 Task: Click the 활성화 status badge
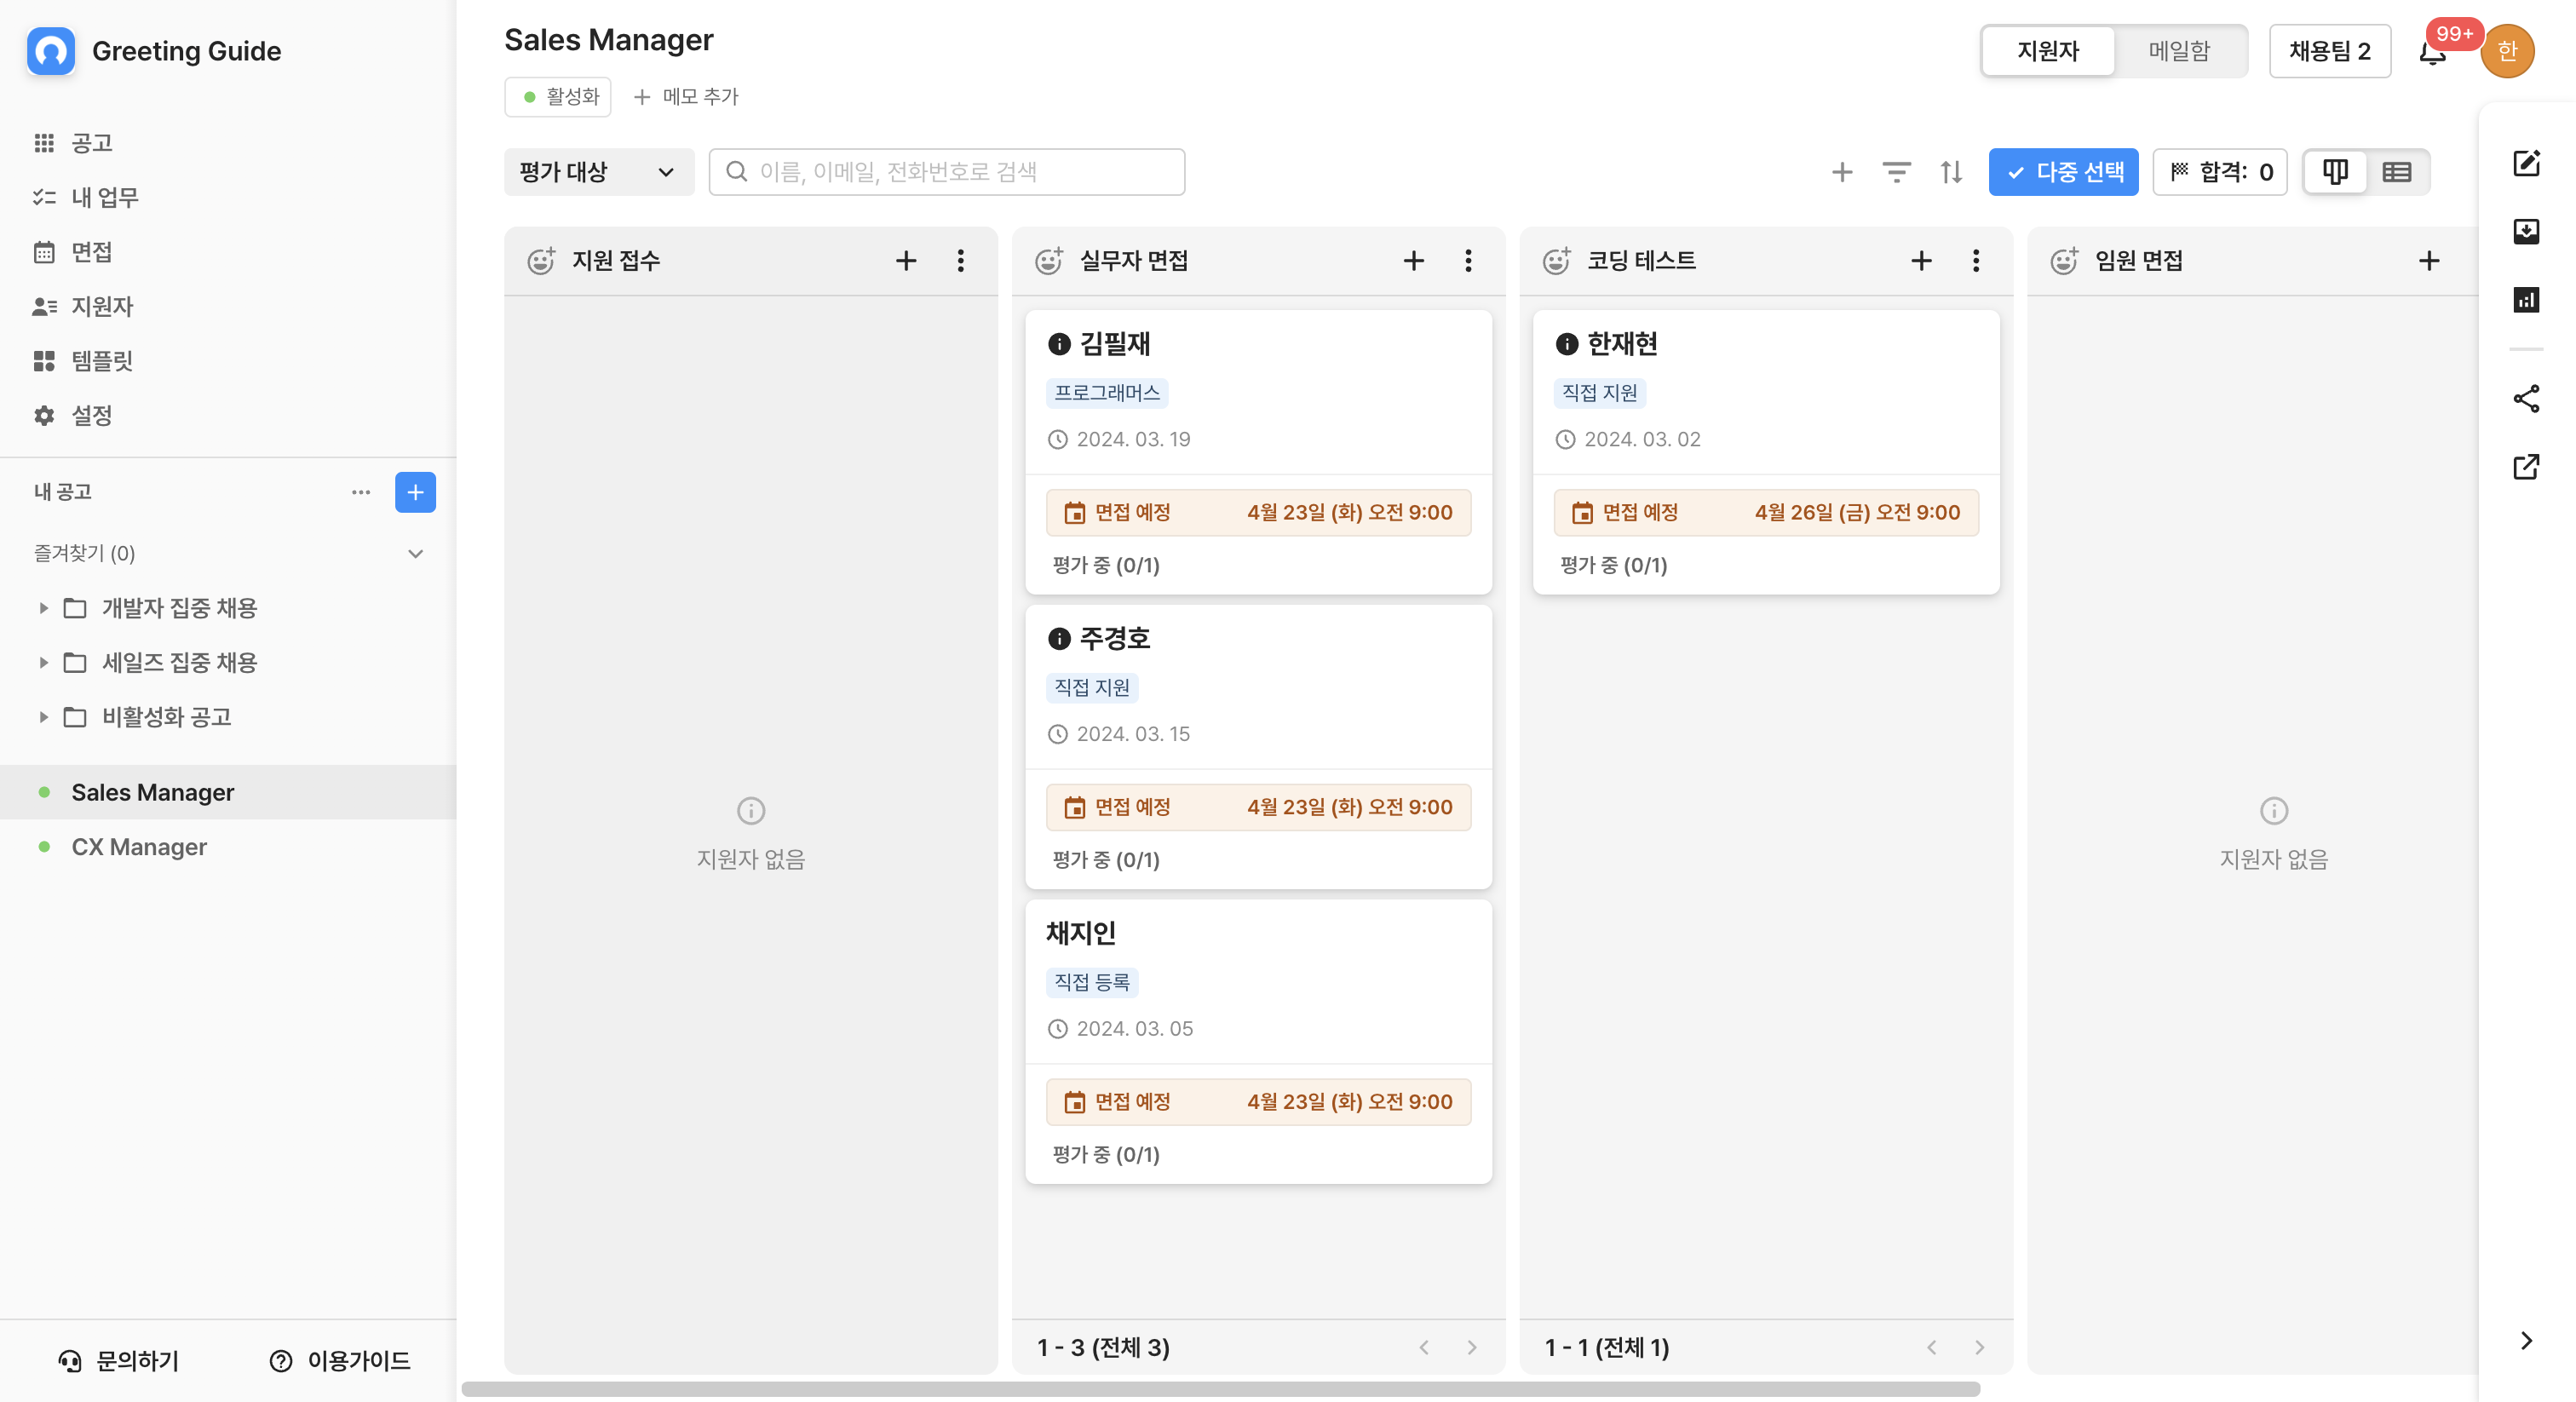[558, 97]
